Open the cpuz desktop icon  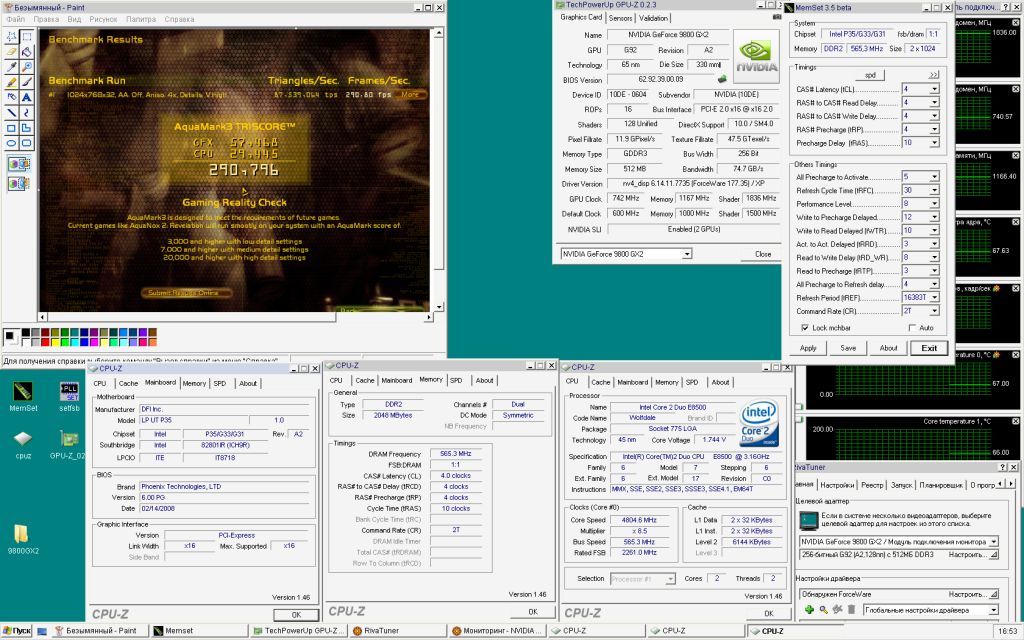tap(23, 444)
